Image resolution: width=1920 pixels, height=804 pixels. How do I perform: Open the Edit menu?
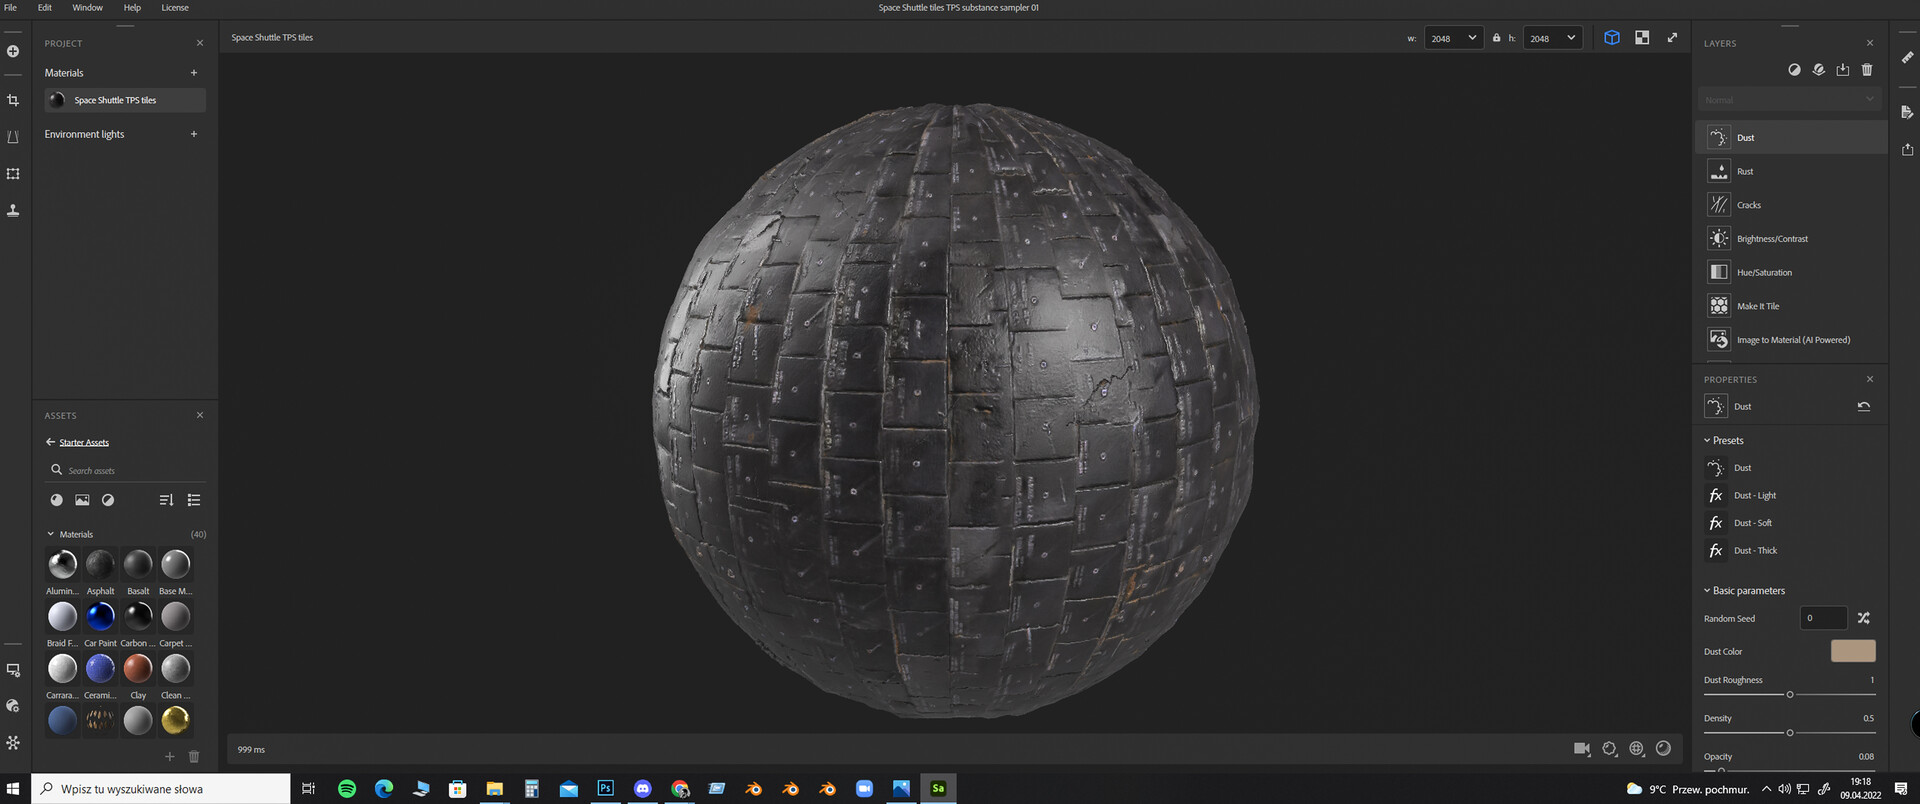coord(45,8)
